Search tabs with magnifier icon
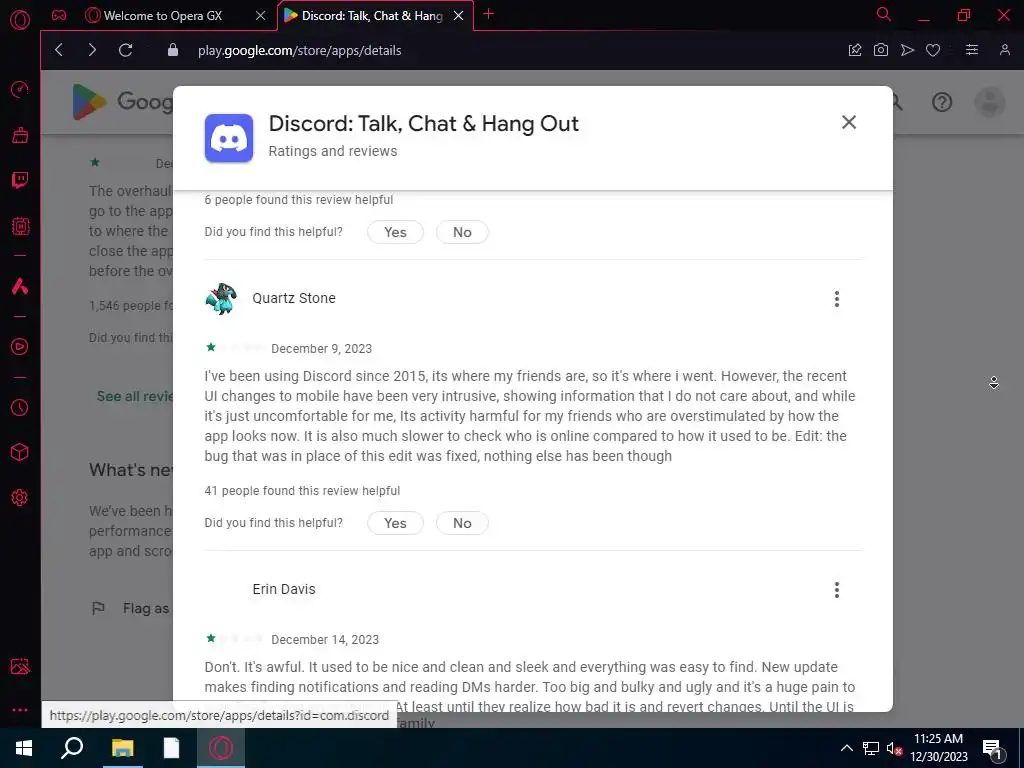 point(884,14)
